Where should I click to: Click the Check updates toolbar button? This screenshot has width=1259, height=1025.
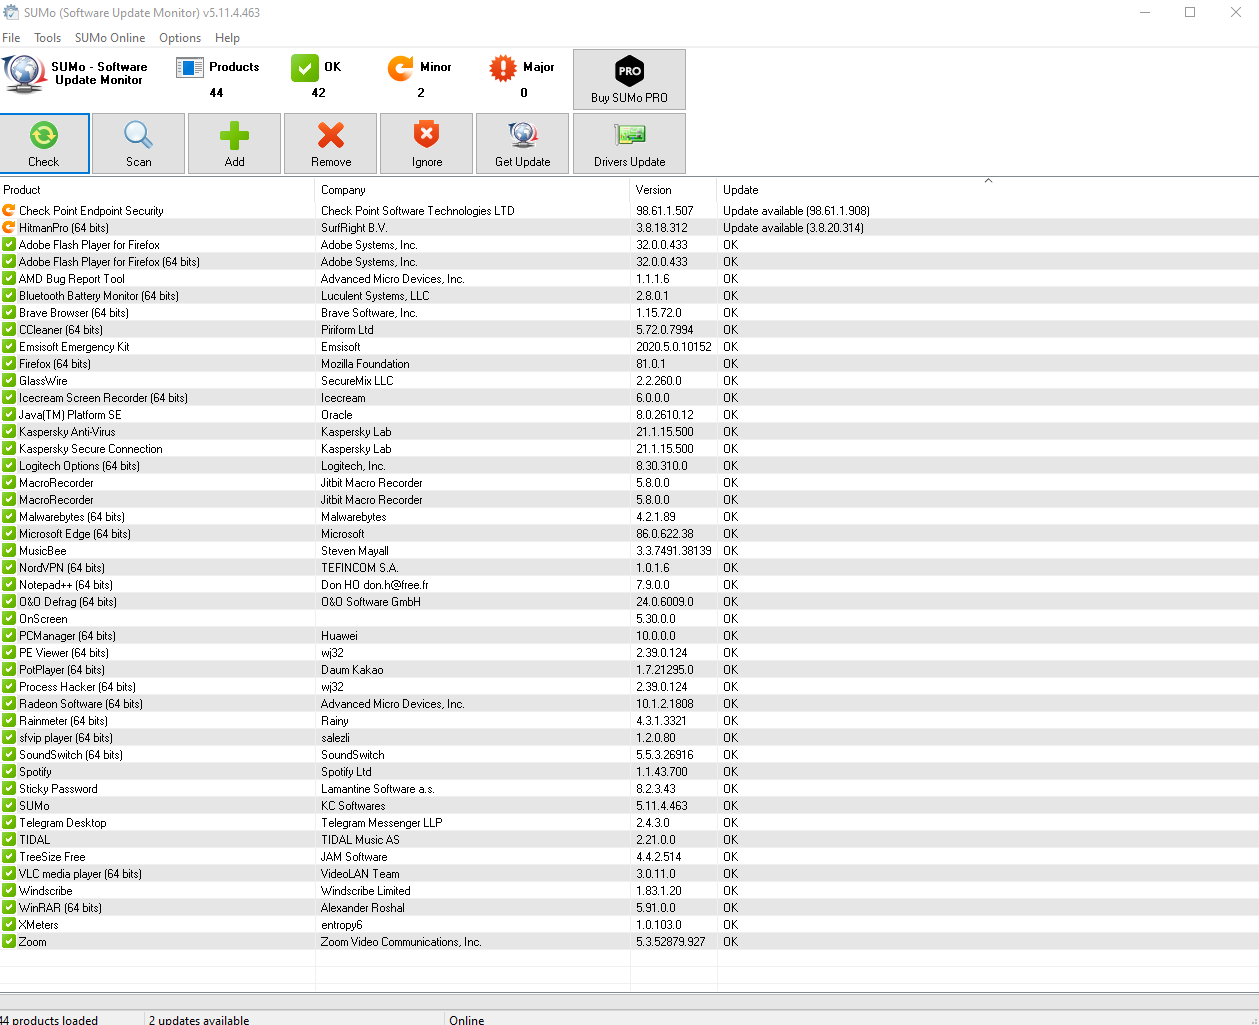pyautogui.click(x=45, y=143)
